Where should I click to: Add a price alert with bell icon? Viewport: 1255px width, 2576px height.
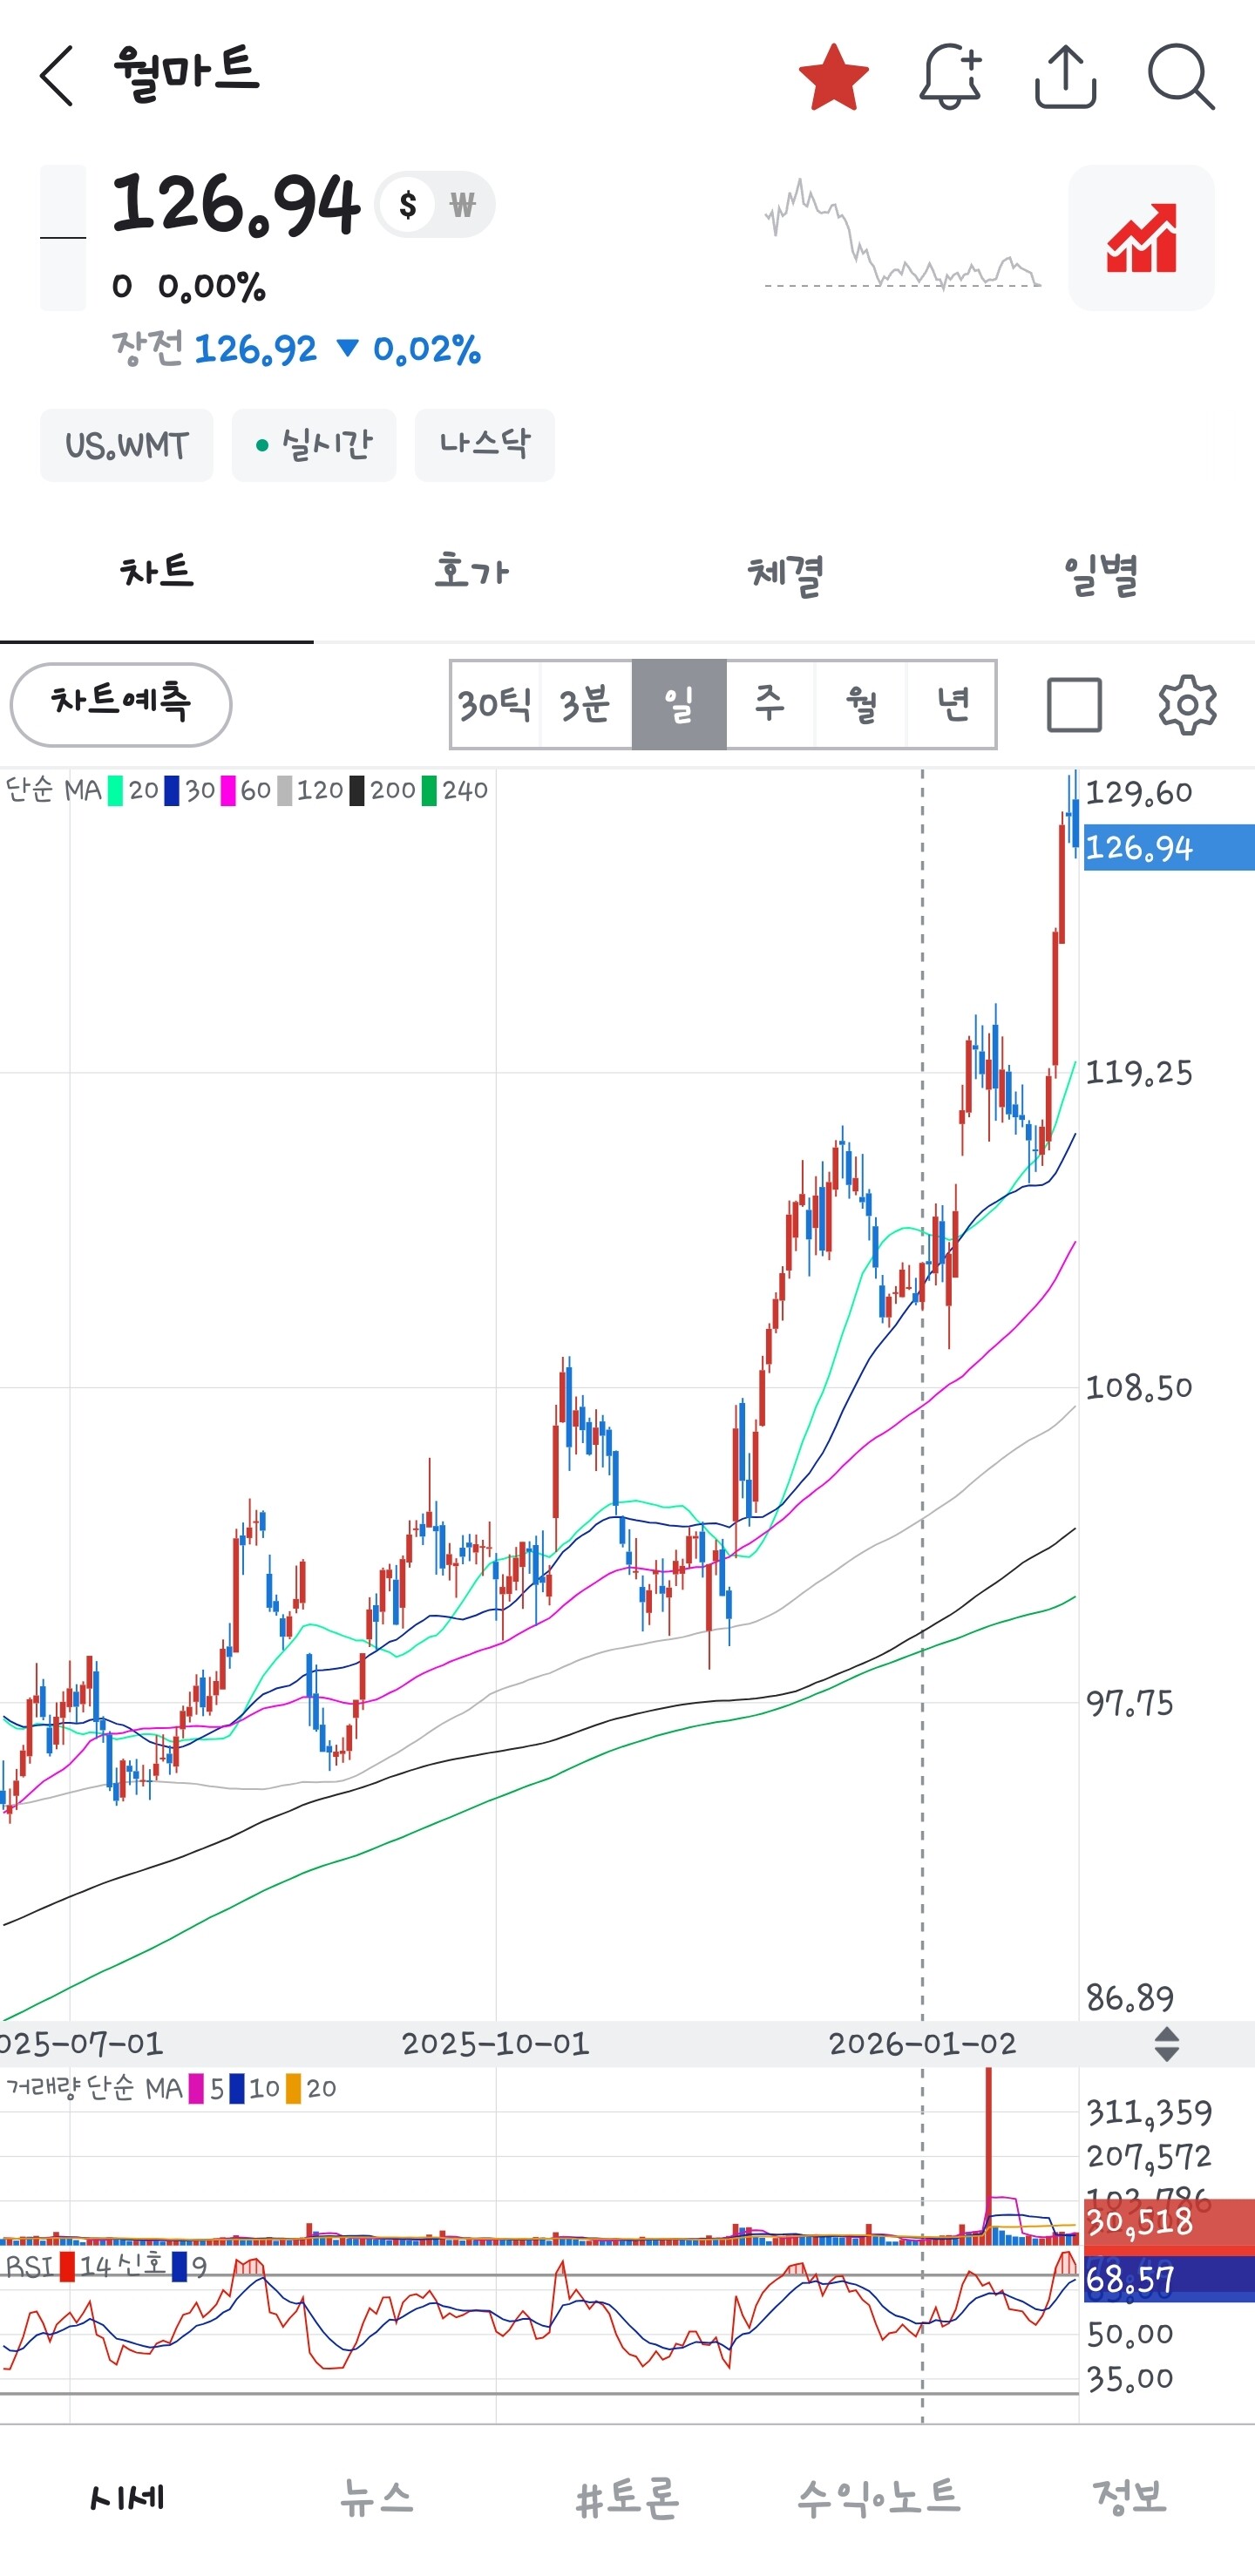[950, 76]
